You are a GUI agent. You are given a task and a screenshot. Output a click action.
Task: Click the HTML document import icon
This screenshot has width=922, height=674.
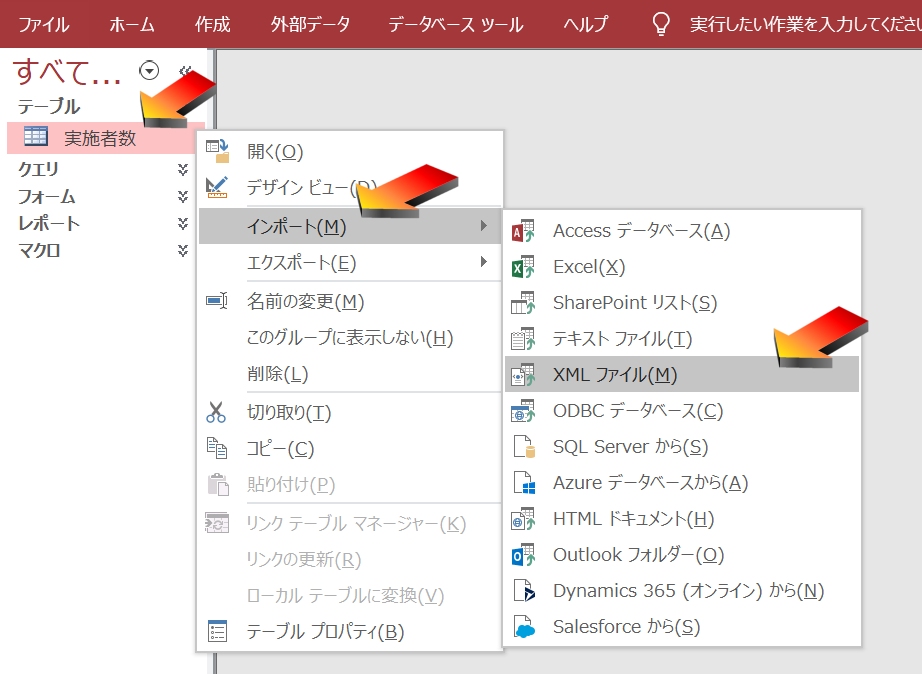pyautogui.click(x=523, y=519)
